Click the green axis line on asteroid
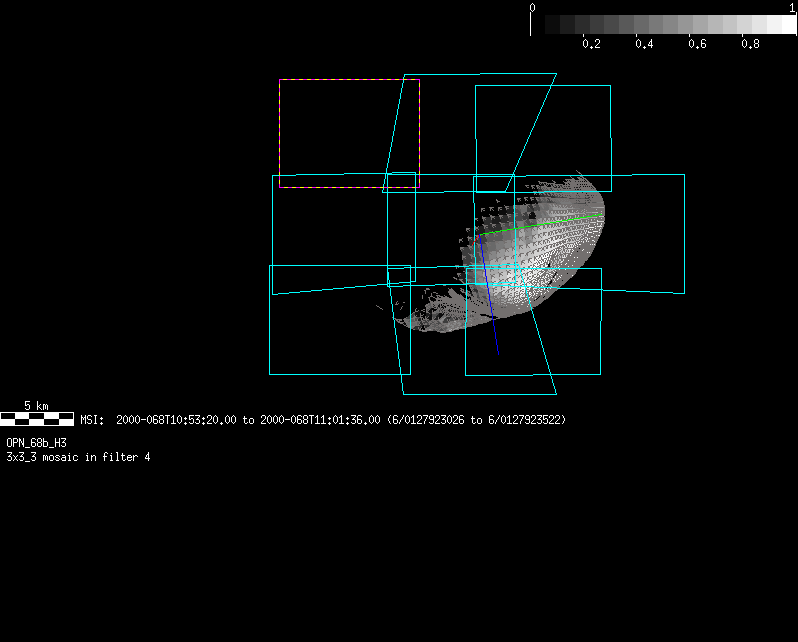This screenshot has height=642, width=798. coord(542,225)
